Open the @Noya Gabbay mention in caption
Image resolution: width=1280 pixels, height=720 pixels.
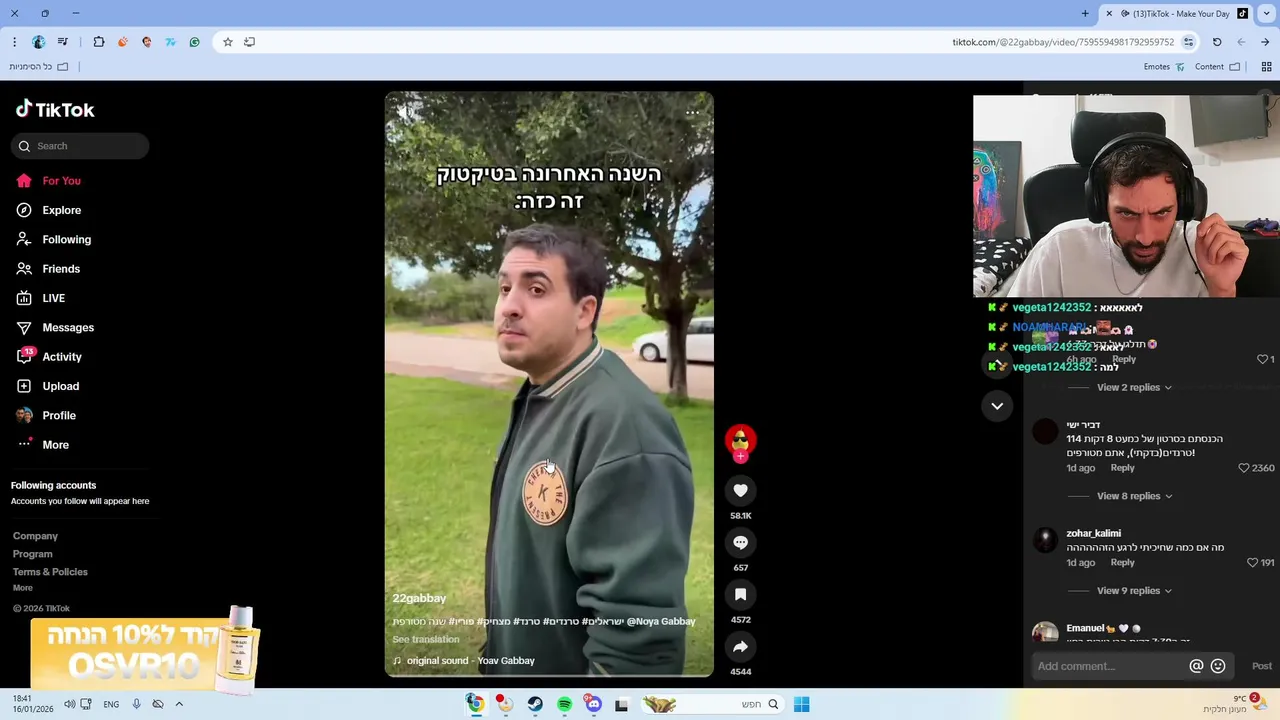661,622
